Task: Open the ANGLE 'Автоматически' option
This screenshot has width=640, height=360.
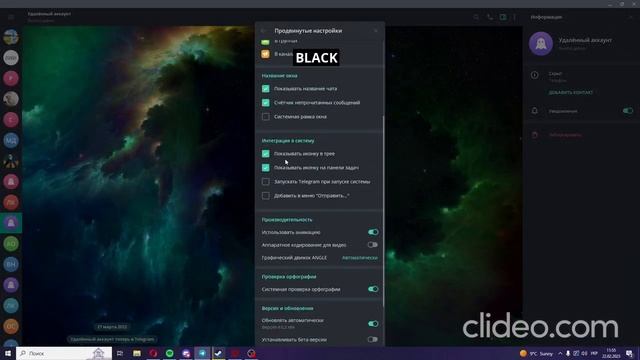Action: click(x=360, y=258)
